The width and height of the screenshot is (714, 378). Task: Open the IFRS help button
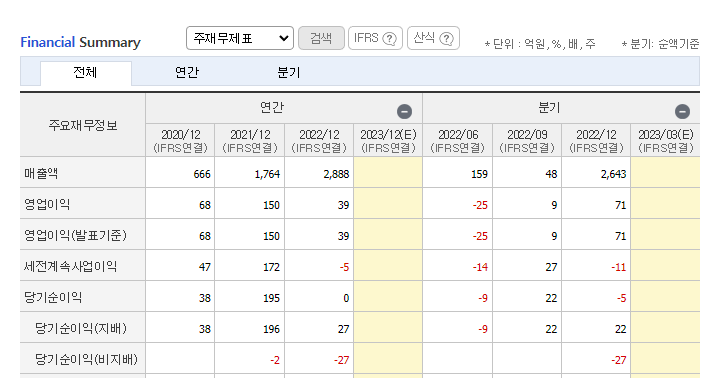pyautogui.click(x=375, y=38)
